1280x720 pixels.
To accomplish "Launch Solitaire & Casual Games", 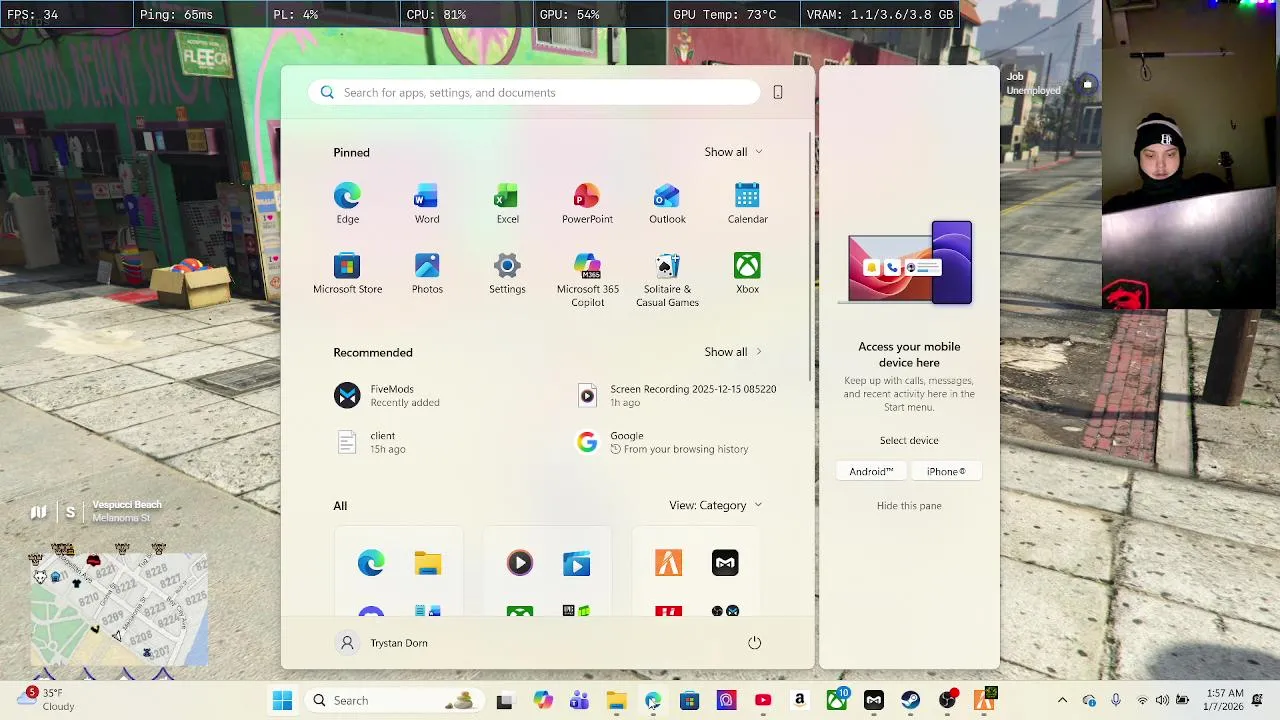I will tap(667, 280).
